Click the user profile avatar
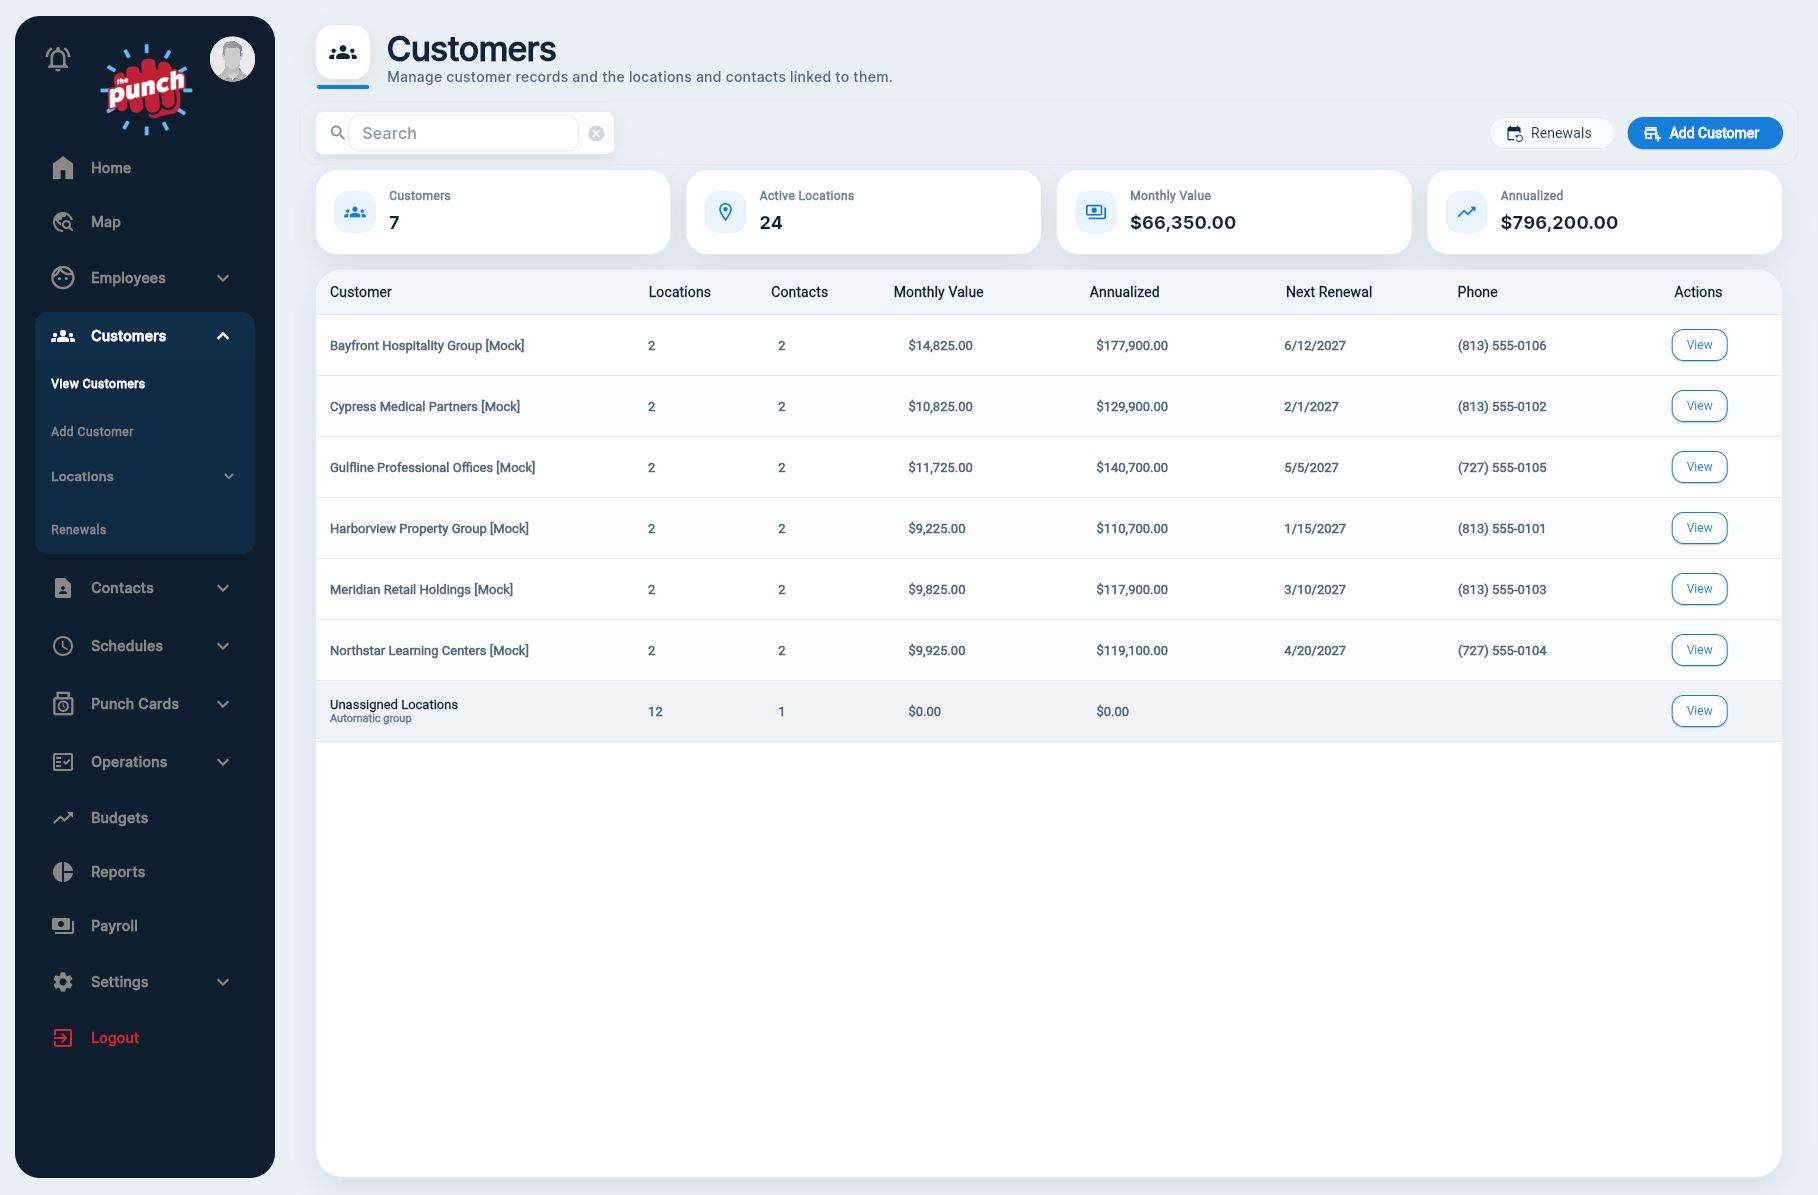The height and width of the screenshot is (1195, 1818). click(232, 60)
